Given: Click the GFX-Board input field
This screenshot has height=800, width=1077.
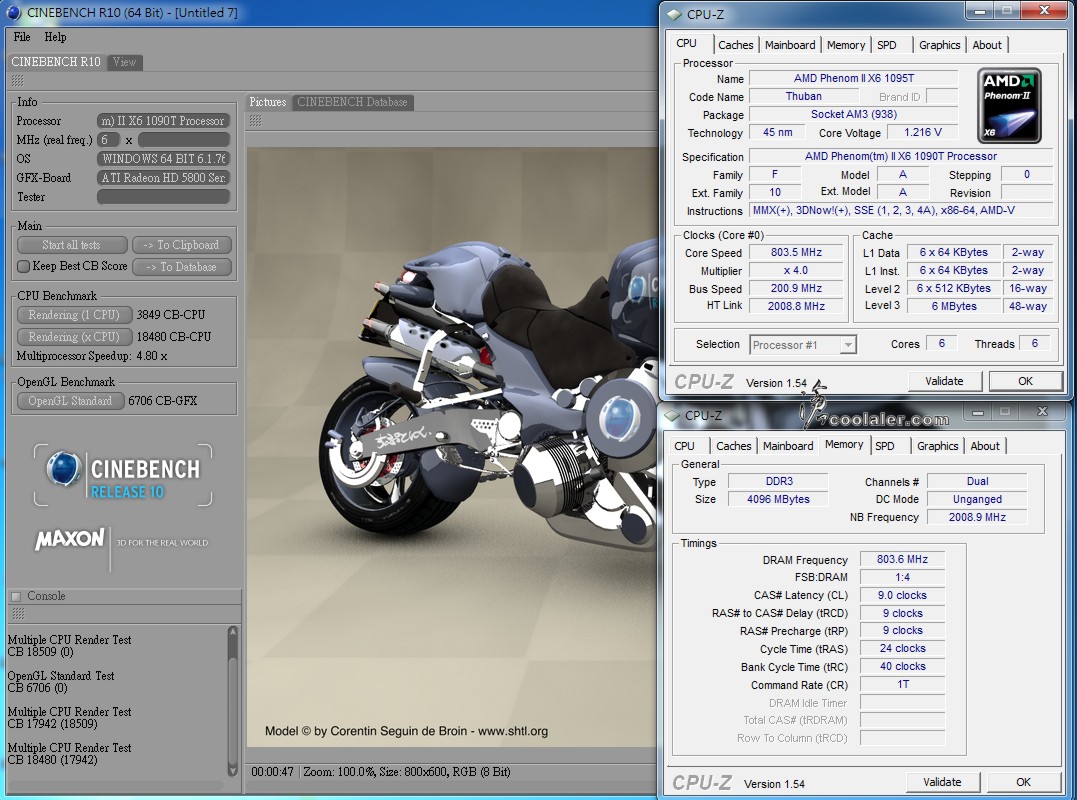Looking at the screenshot, I should click(x=163, y=178).
